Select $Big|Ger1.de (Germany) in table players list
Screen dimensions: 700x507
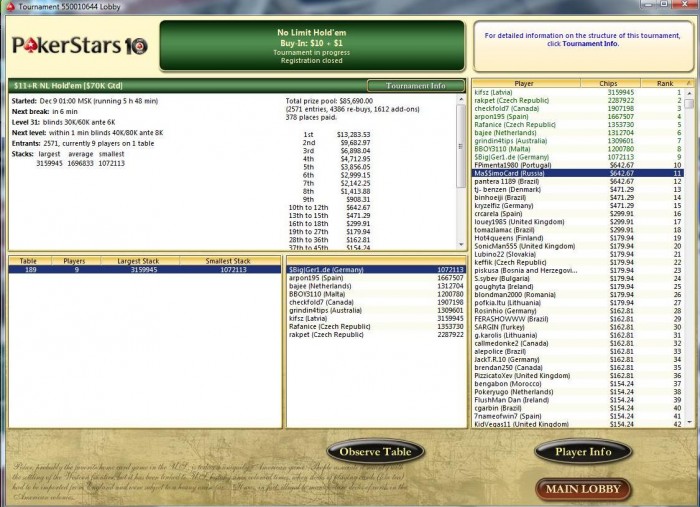(376, 270)
